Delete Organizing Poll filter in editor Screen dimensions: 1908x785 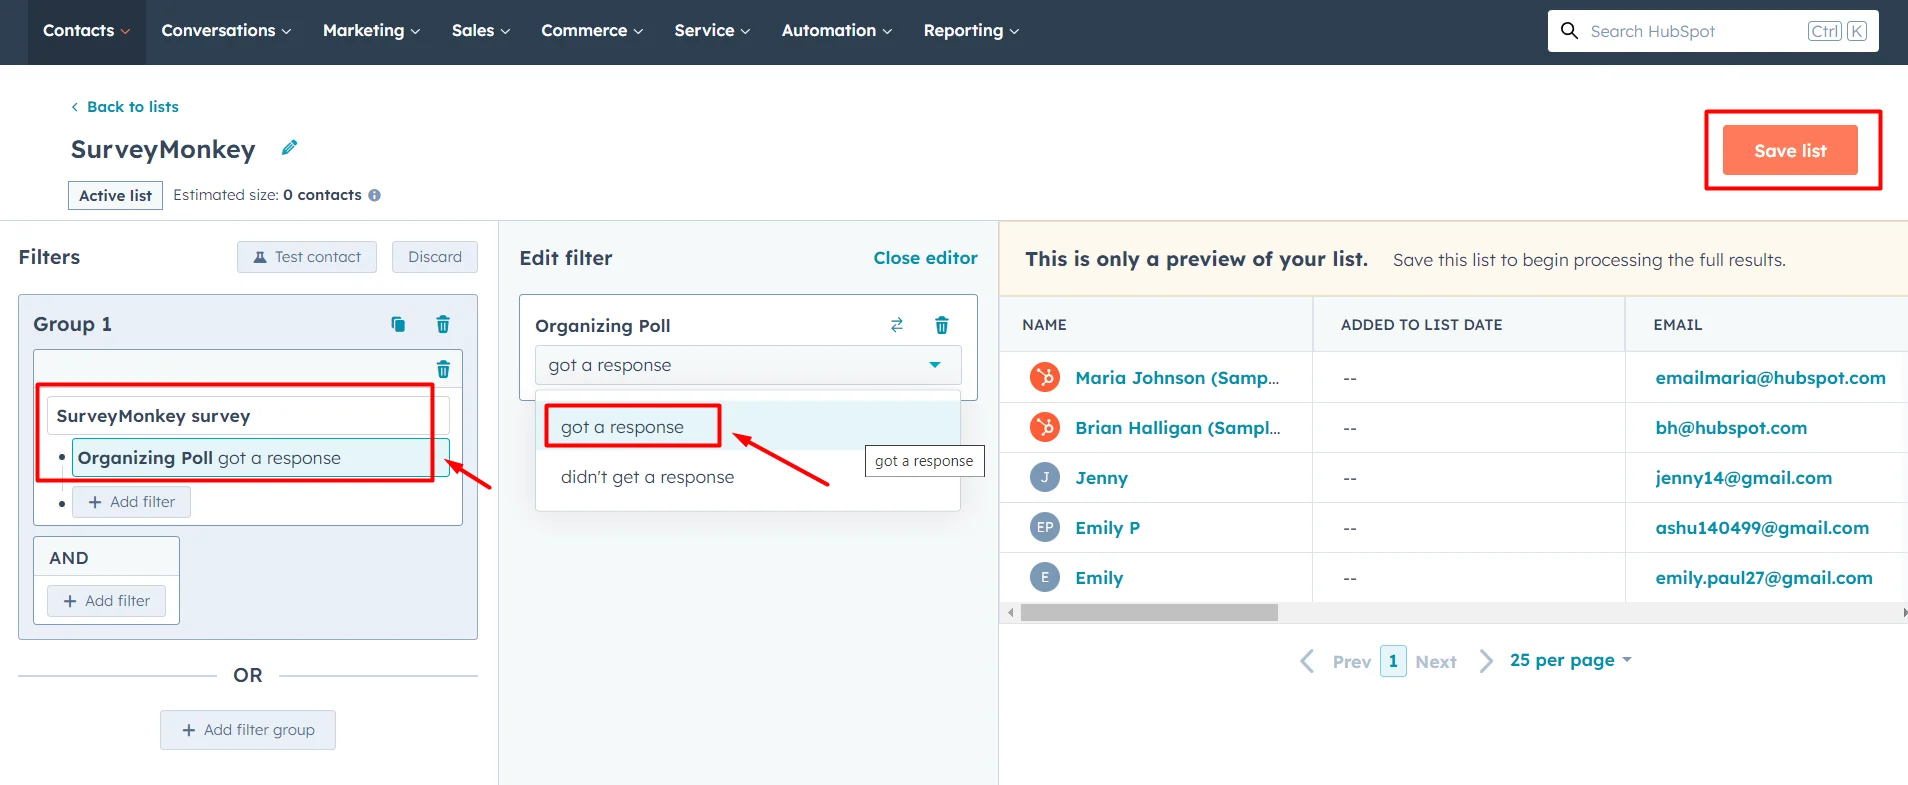[x=942, y=325]
